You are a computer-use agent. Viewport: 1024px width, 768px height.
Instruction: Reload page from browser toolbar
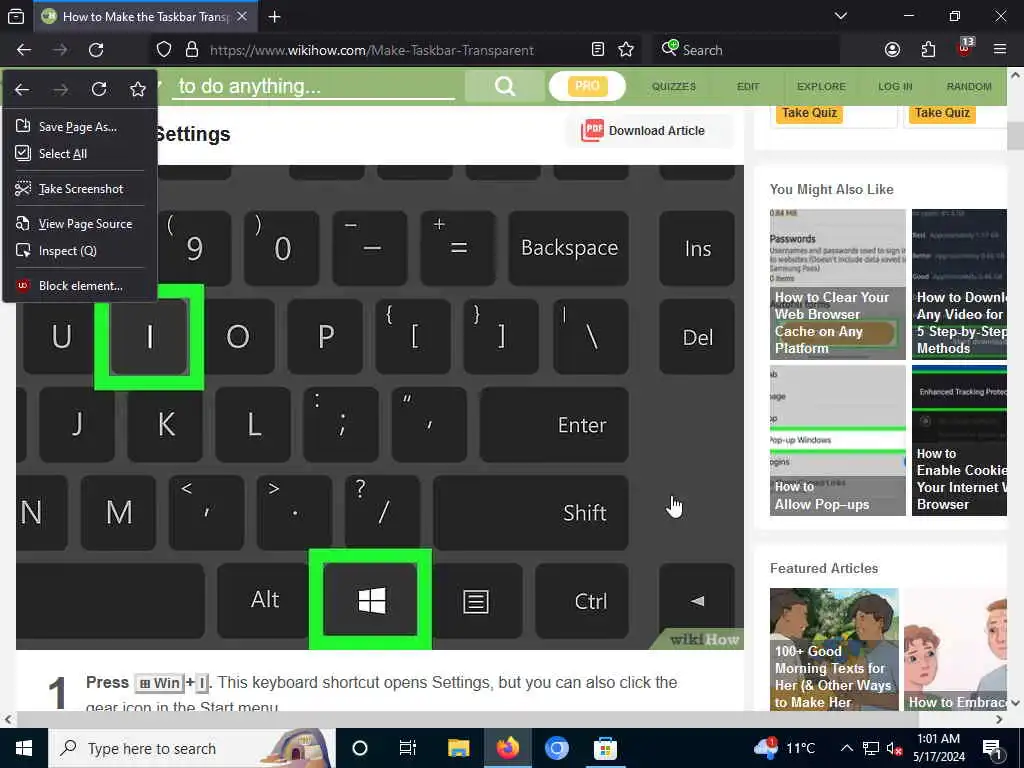point(96,50)
